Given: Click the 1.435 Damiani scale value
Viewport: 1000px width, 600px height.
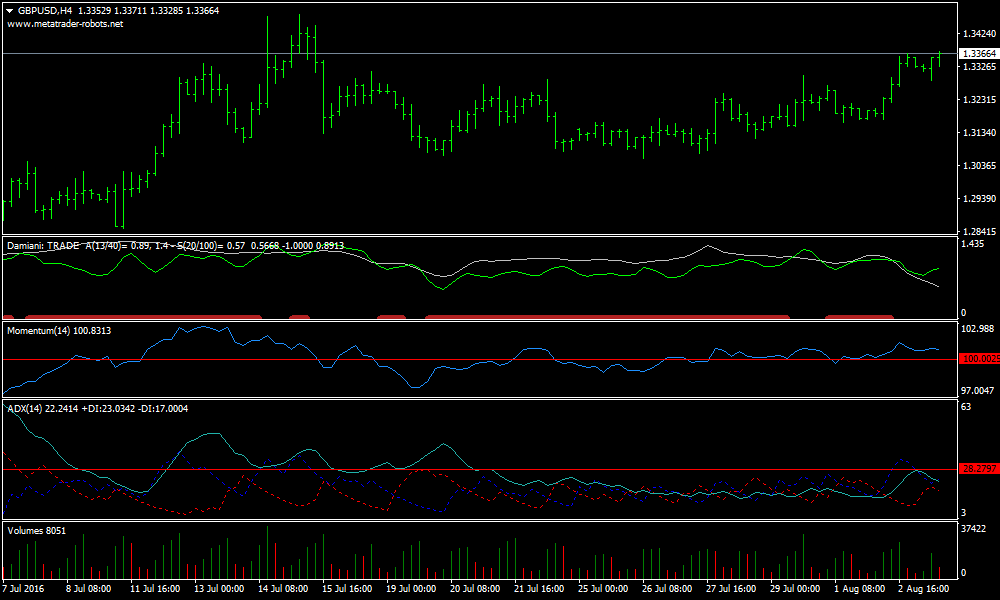Looking at the screenshot, I should (971, 244).
